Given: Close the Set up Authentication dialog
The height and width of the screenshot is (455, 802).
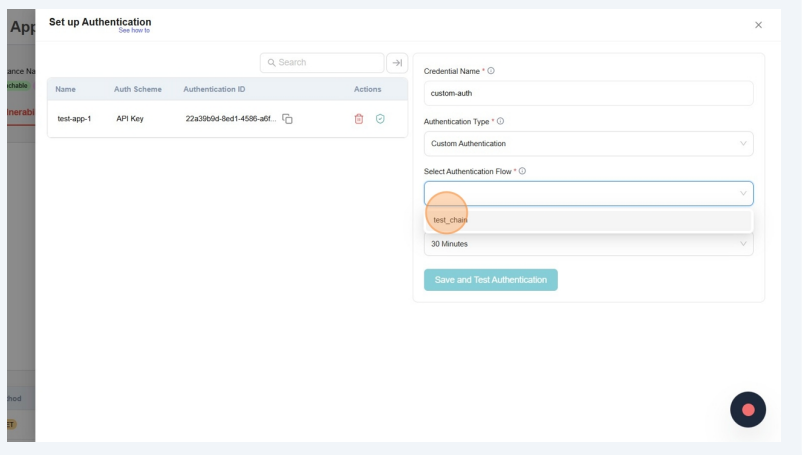Looking at the screenshot, I should [x=759, y=25].
